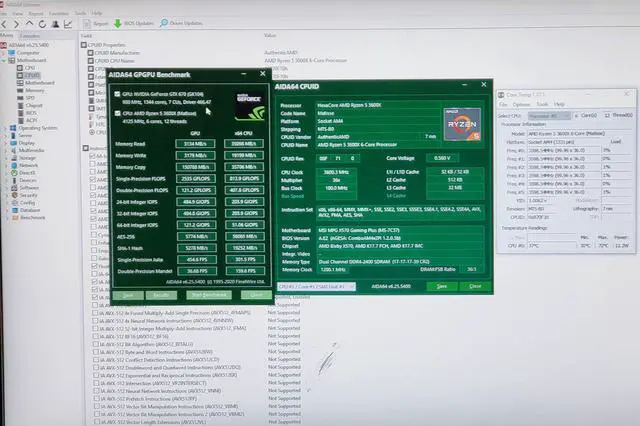Screen dimensions: 640x426
Task: Click the Refresh icon in AIDA64 toolbar
Action: 42,24
